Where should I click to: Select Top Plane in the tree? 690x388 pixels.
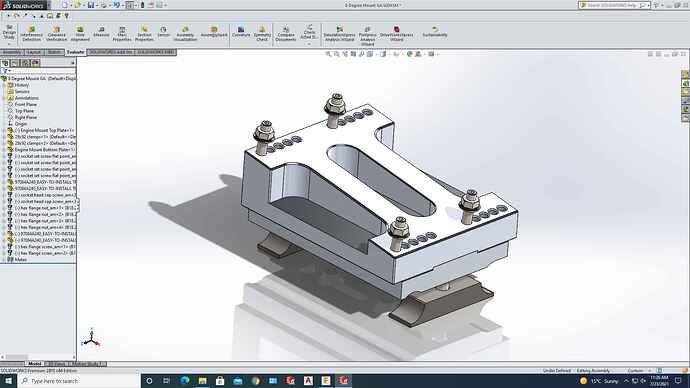[x=24, y=111]
